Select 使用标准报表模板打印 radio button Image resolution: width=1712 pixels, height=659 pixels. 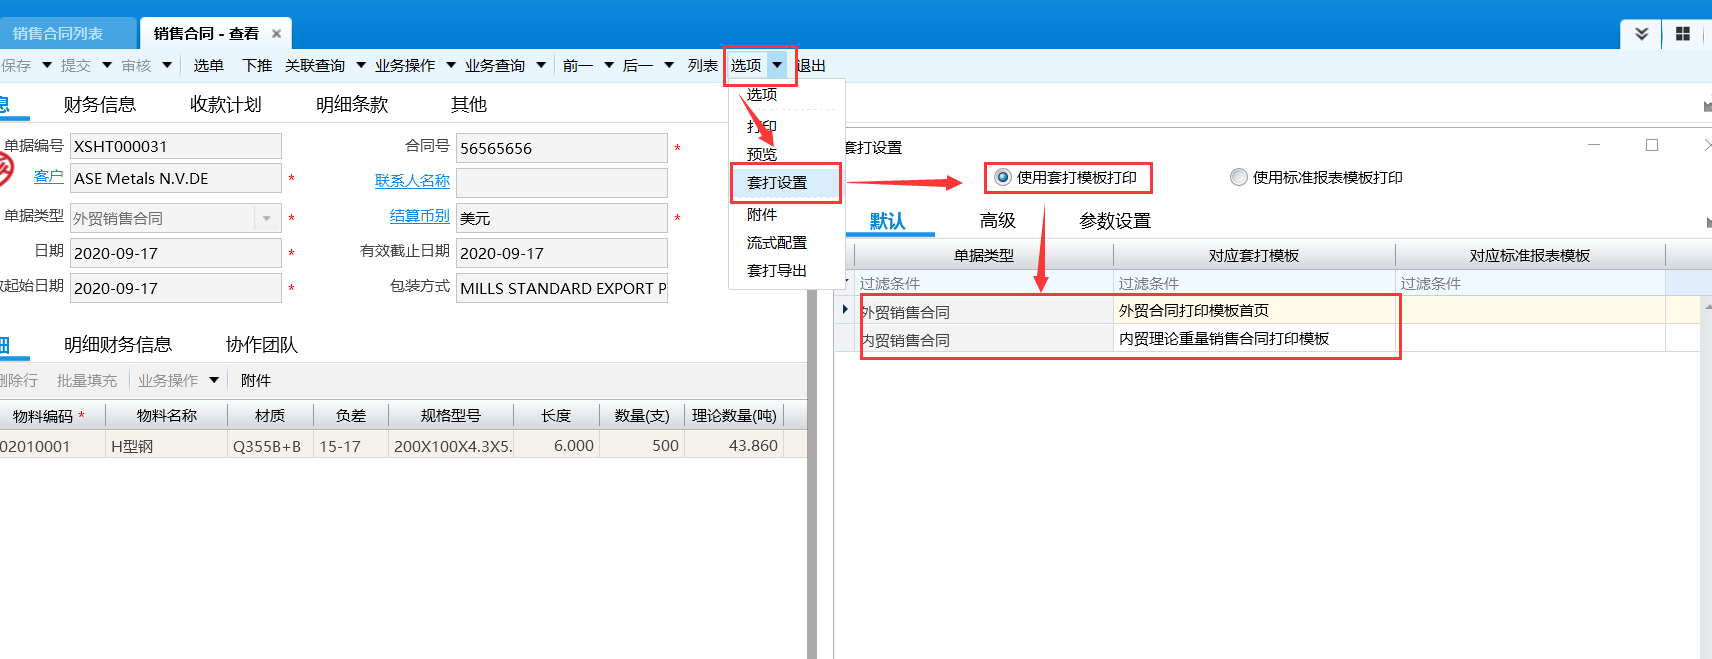(x=1239, y=178)
